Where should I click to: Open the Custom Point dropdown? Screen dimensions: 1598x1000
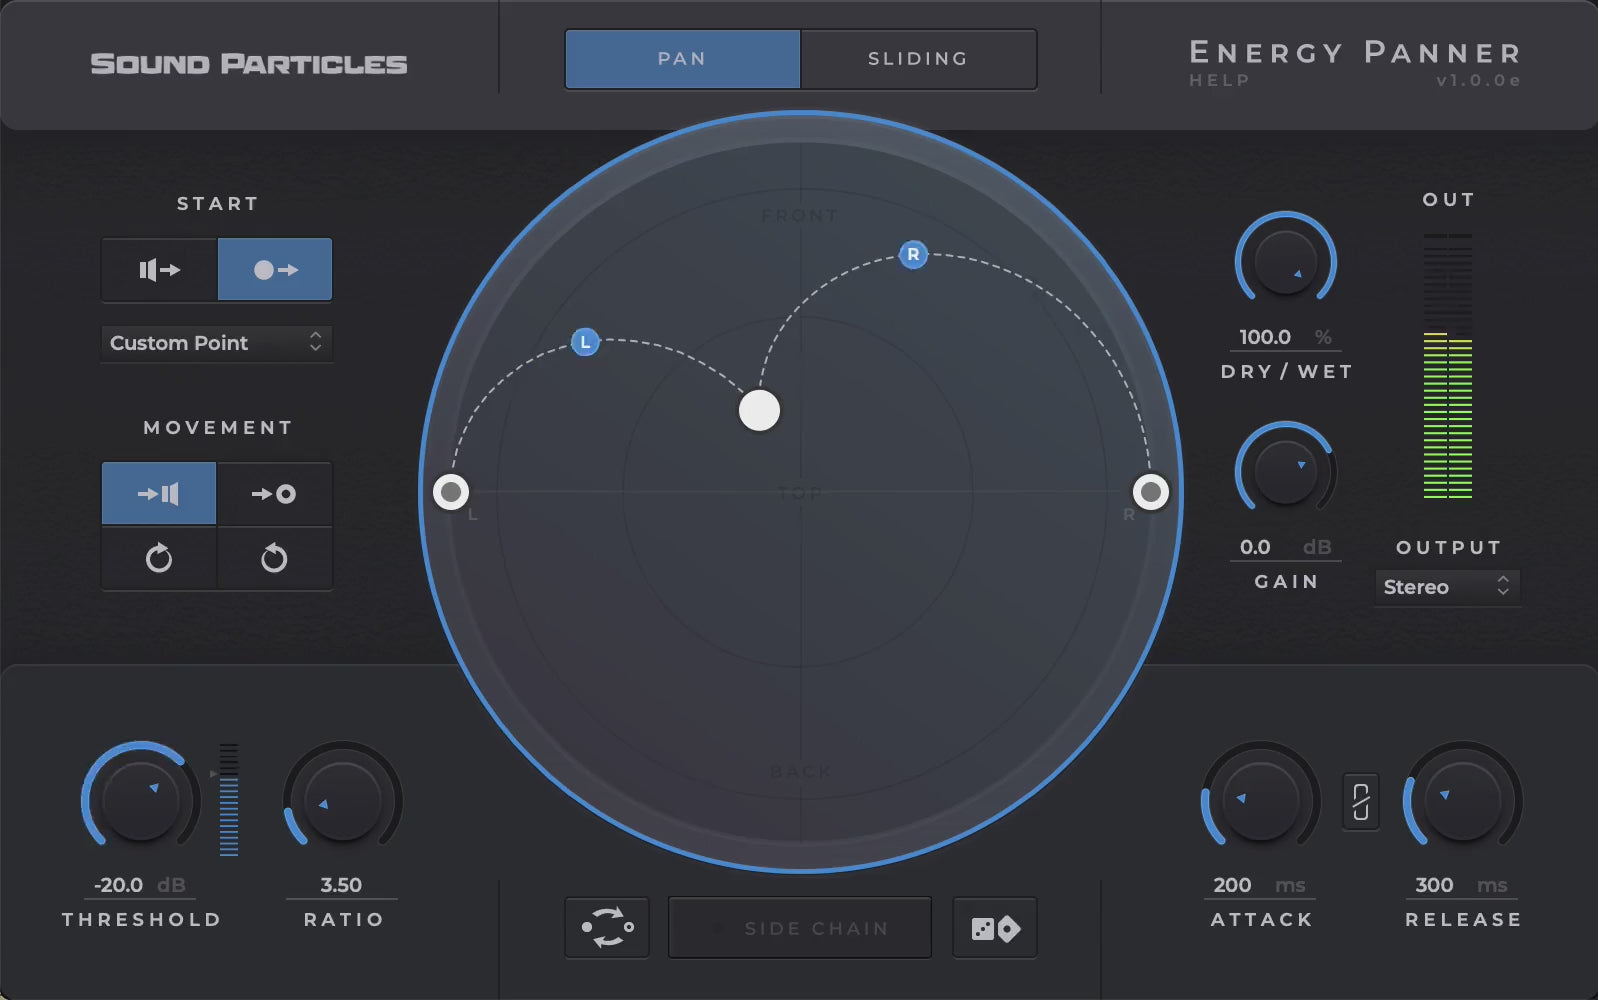point(217,343)
